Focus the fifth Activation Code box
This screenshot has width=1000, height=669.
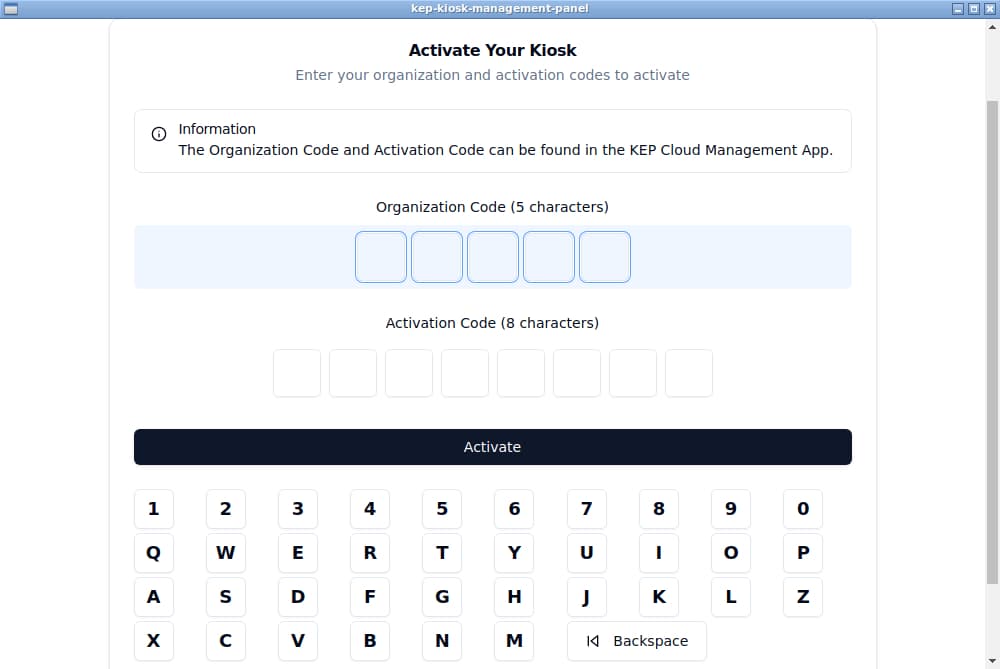point(521,373)
